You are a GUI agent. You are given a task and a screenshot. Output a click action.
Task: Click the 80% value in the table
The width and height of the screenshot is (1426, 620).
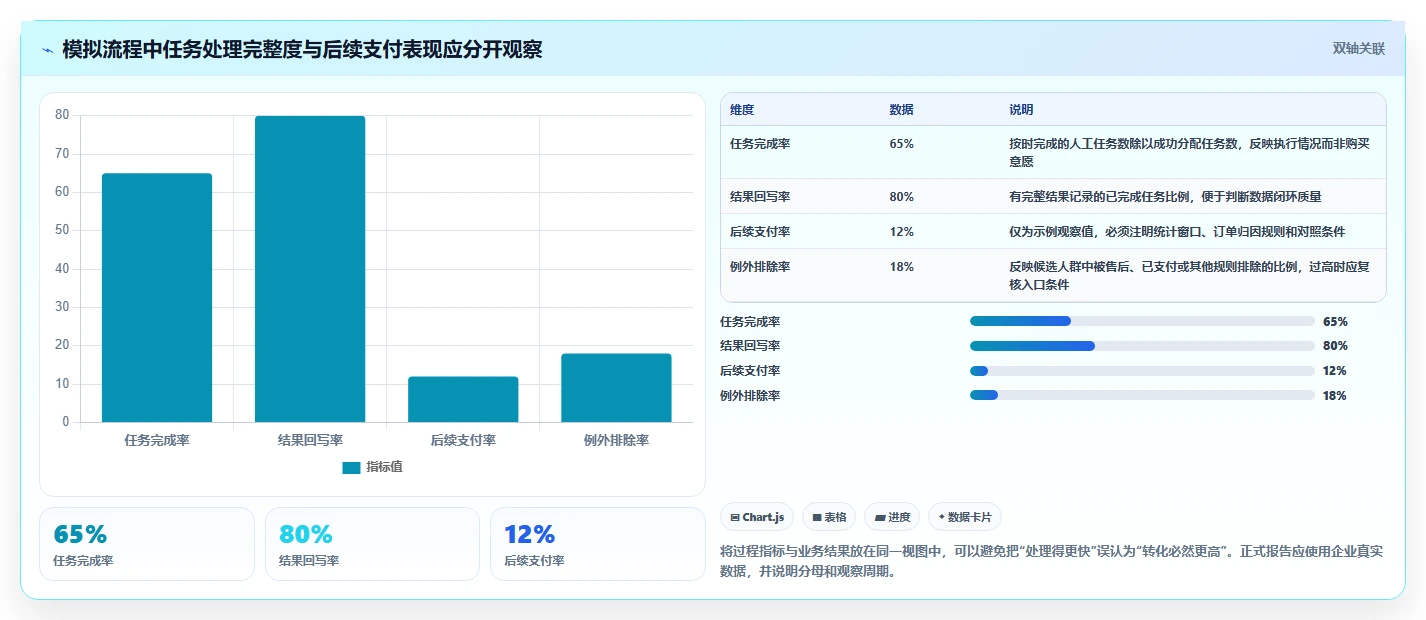pos(901,197)
